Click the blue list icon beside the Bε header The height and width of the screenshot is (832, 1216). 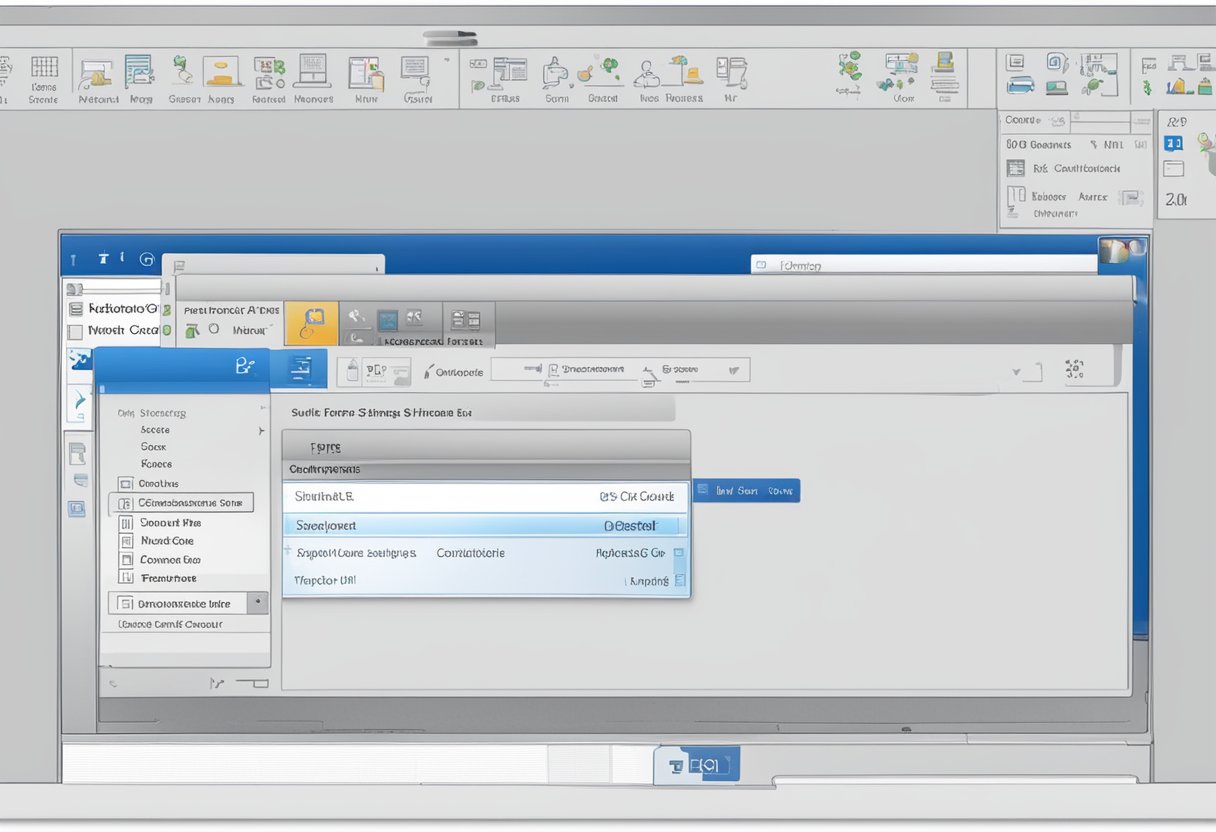click(x=300, y=369)
